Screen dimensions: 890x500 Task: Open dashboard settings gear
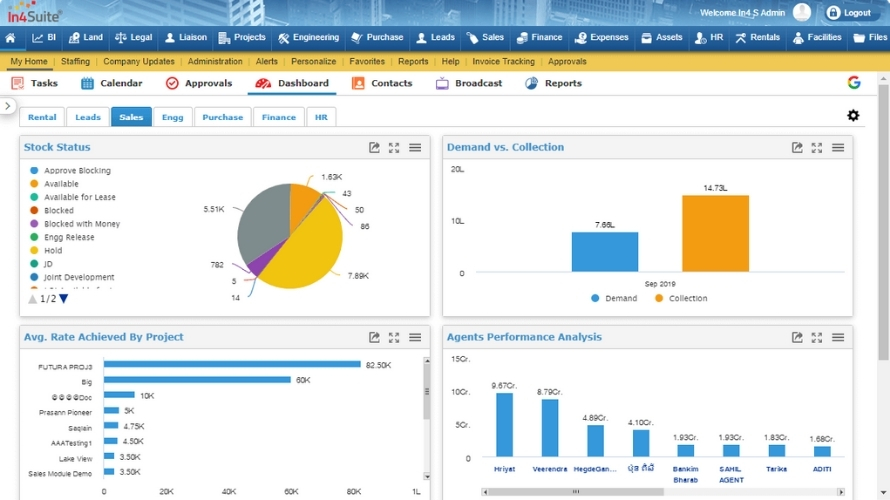coord(853,115)
